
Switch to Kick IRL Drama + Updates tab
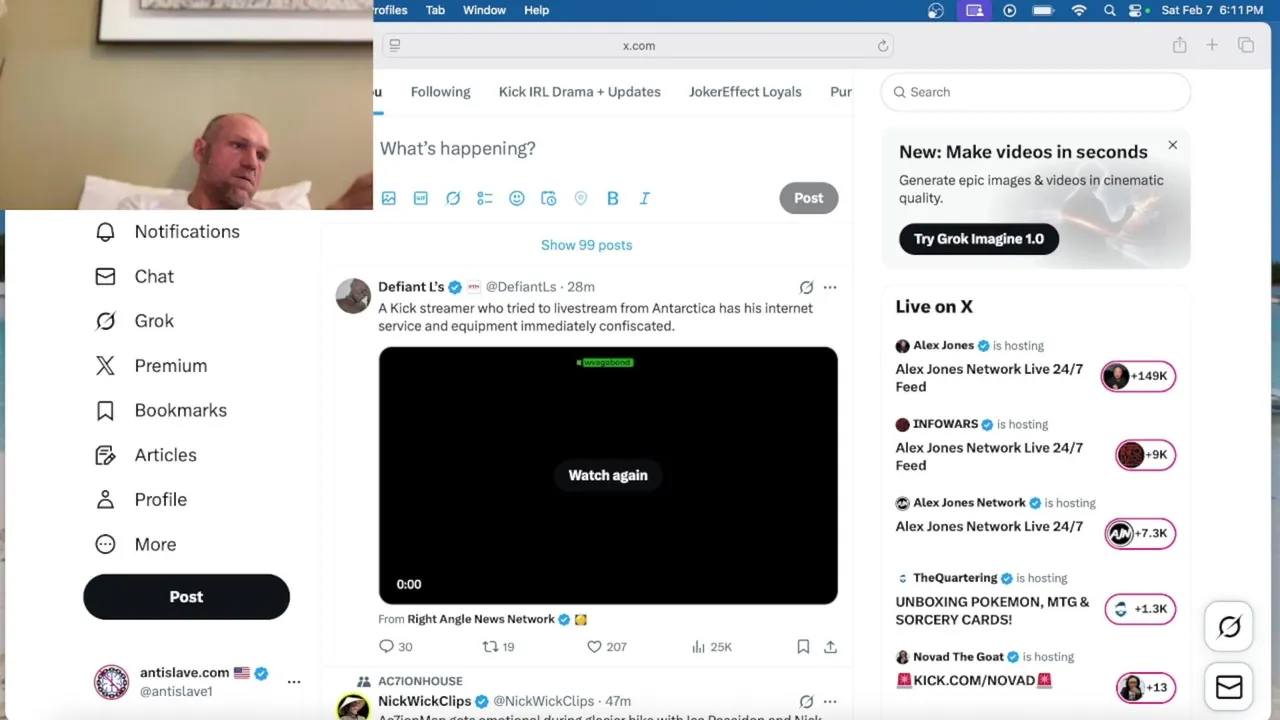pyautogui.click(x=580, y=91)
